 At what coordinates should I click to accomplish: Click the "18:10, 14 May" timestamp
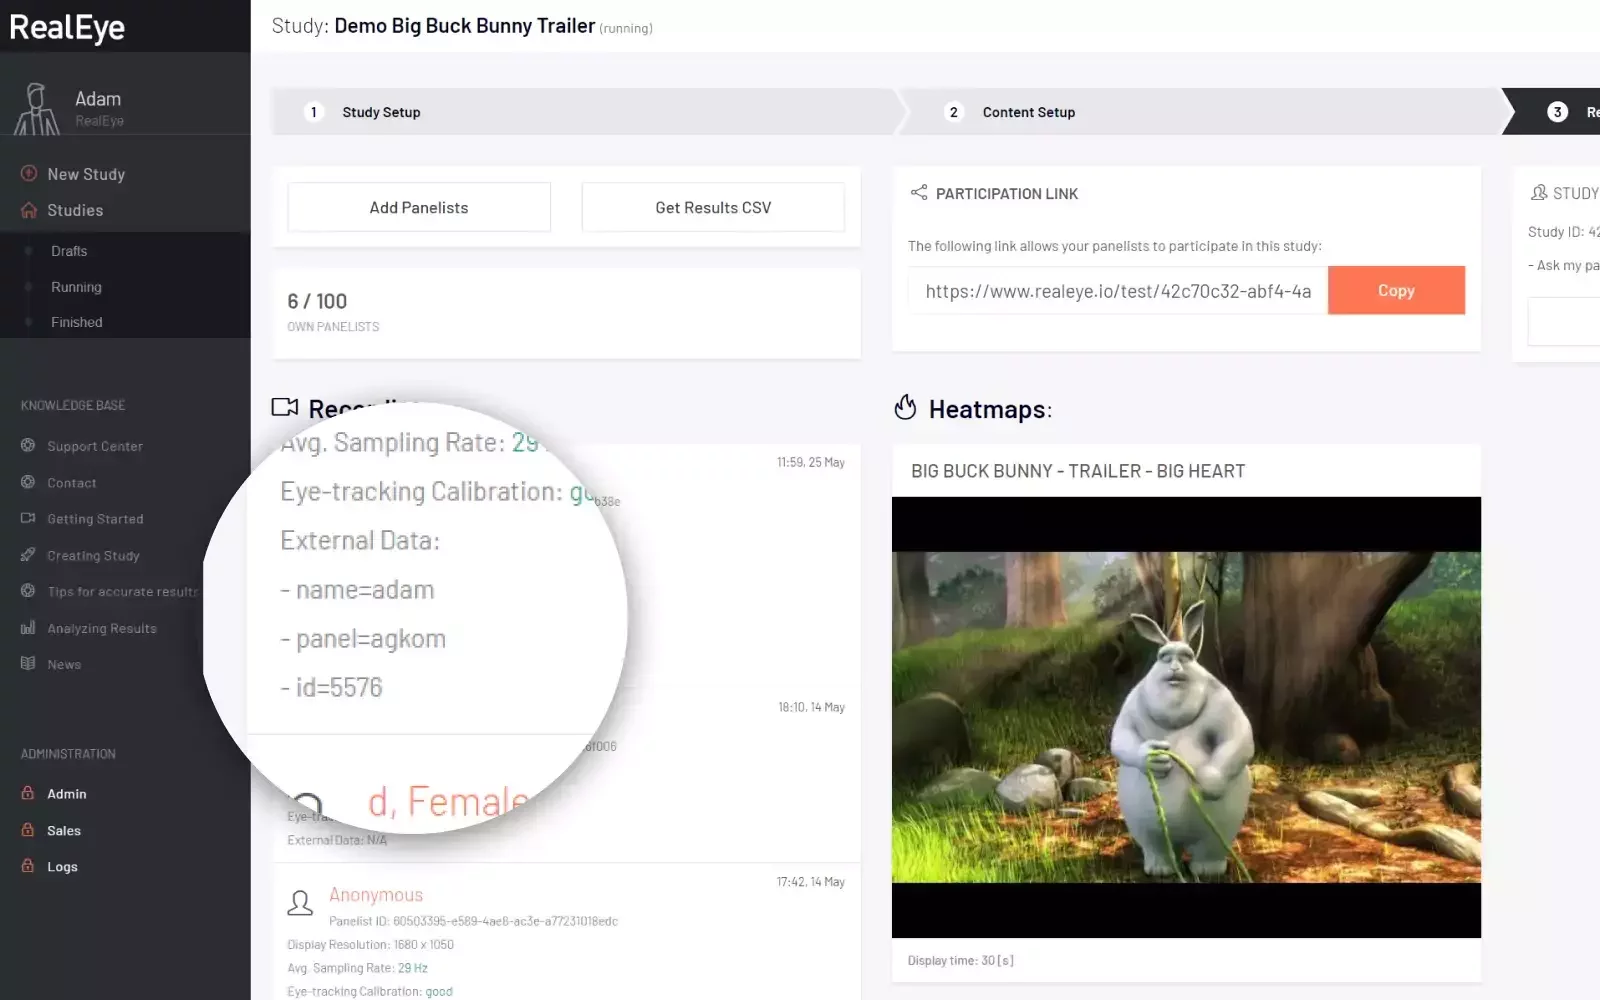[x=812, y=707]
